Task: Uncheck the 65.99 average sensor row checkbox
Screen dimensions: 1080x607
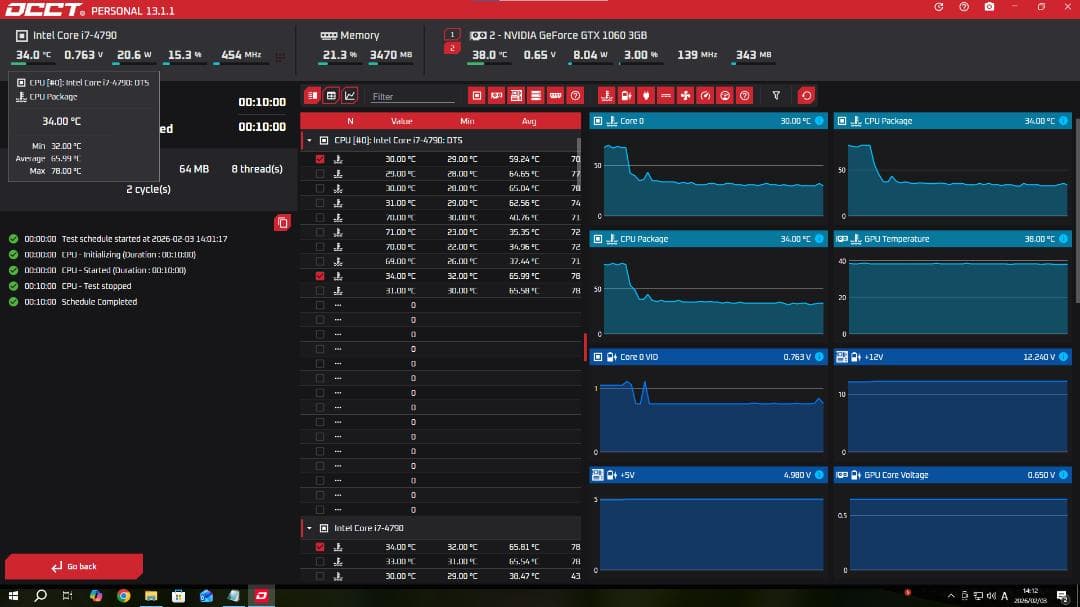Action: (x=320, y=276)
